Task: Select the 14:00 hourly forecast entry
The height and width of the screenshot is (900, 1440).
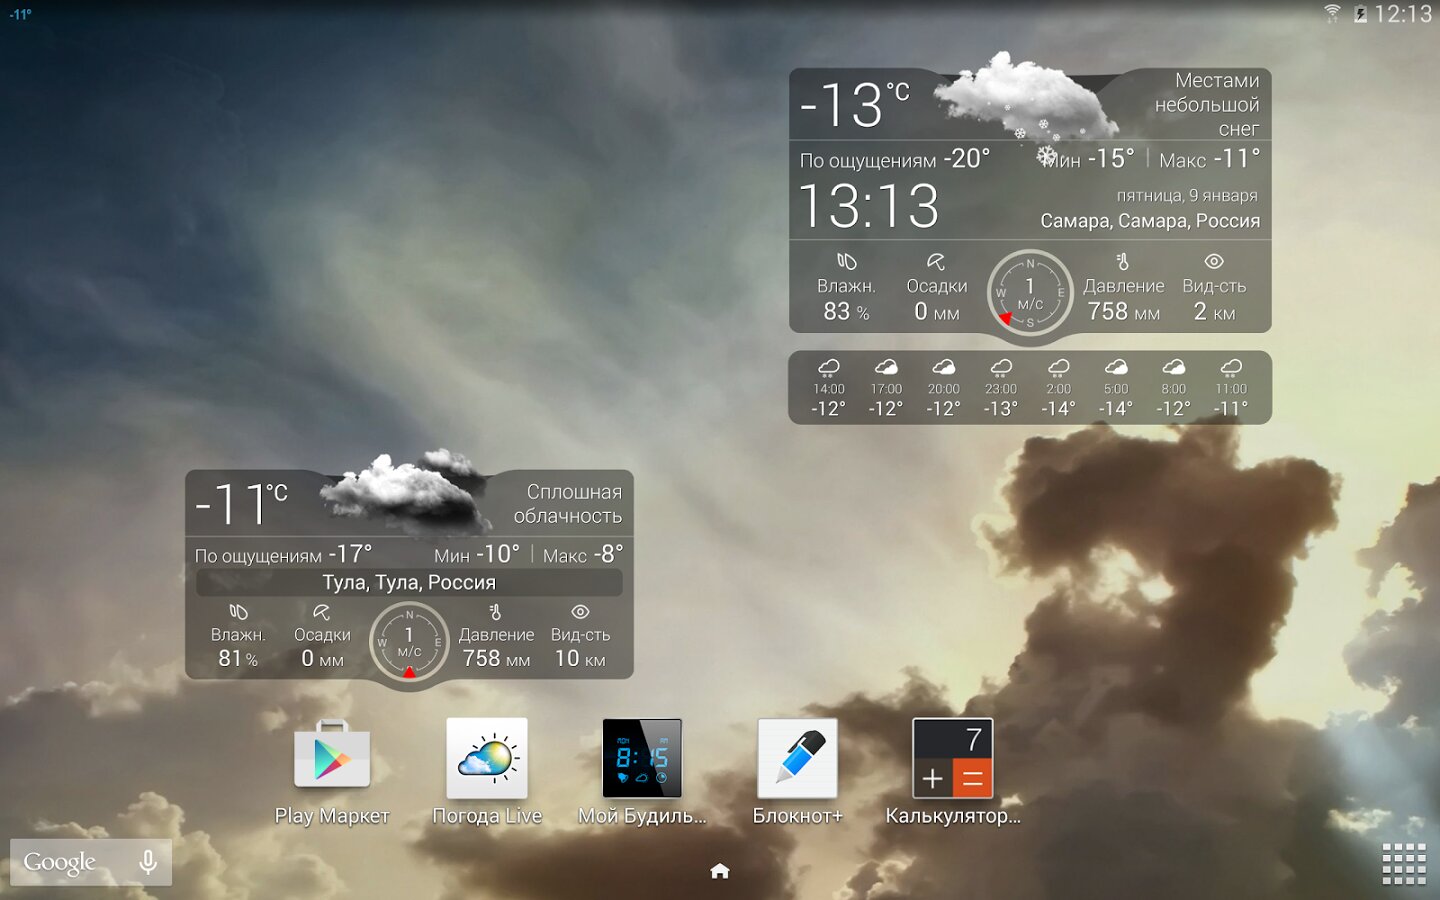Action: 829,388
